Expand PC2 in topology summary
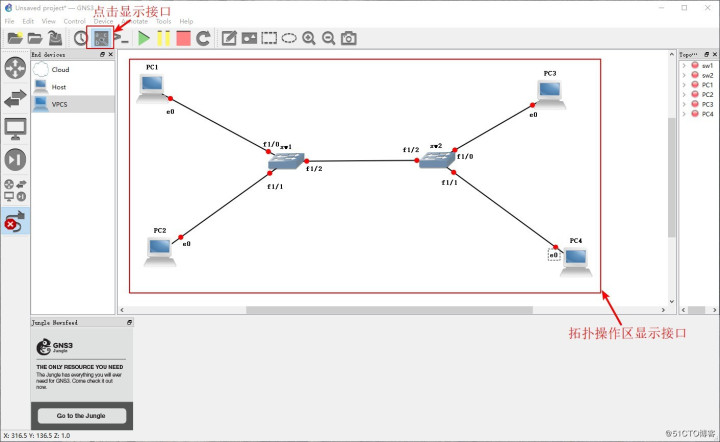The image size is (720, 442). 684,95
